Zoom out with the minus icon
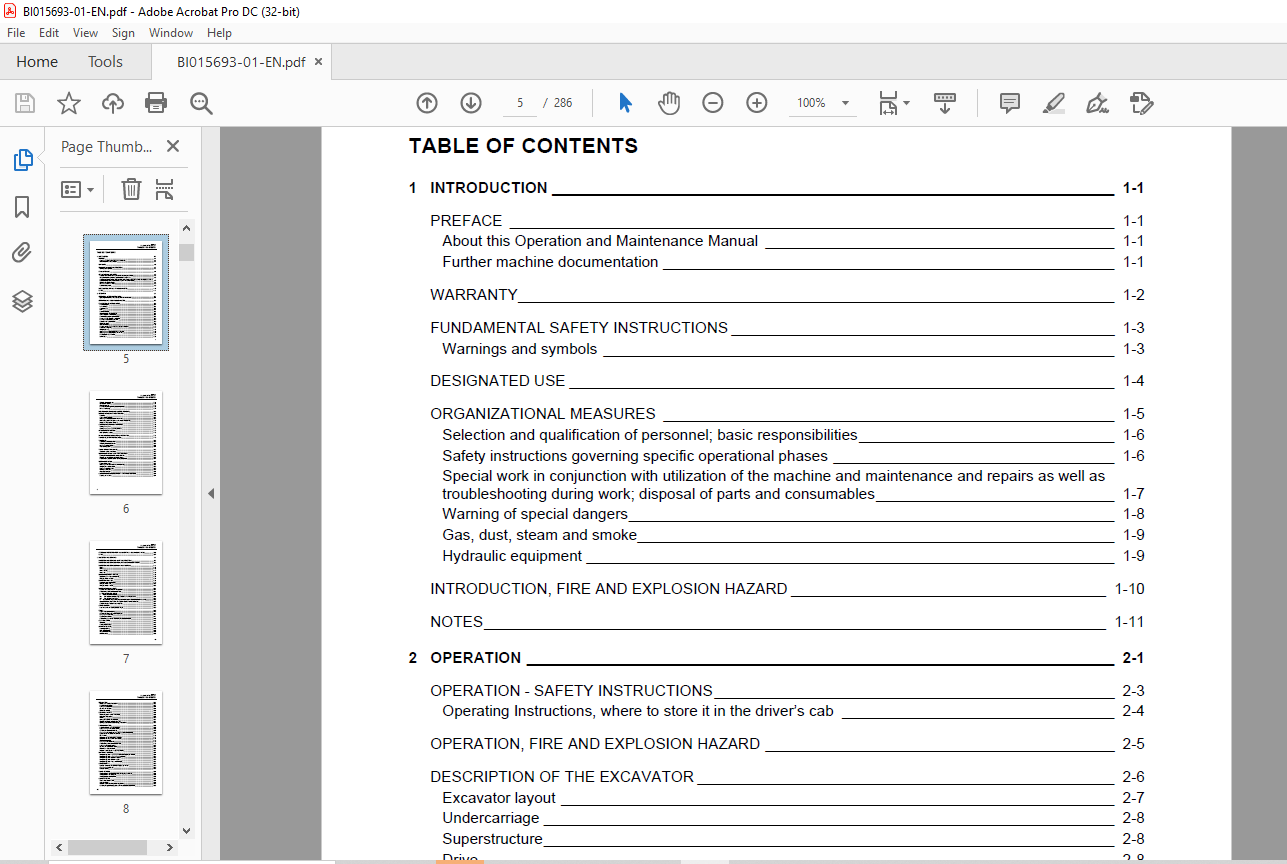The width and height of the screenshot is (1287, 864). pos(713,103)
